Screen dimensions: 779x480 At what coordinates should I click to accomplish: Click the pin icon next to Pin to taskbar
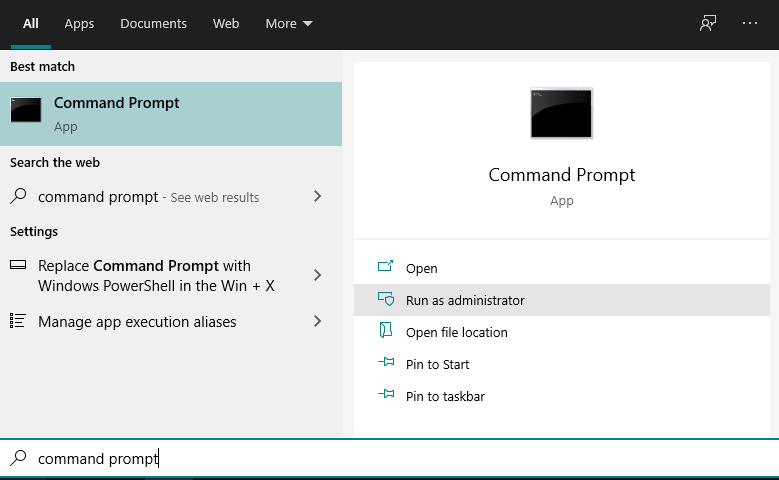(386, 394)
